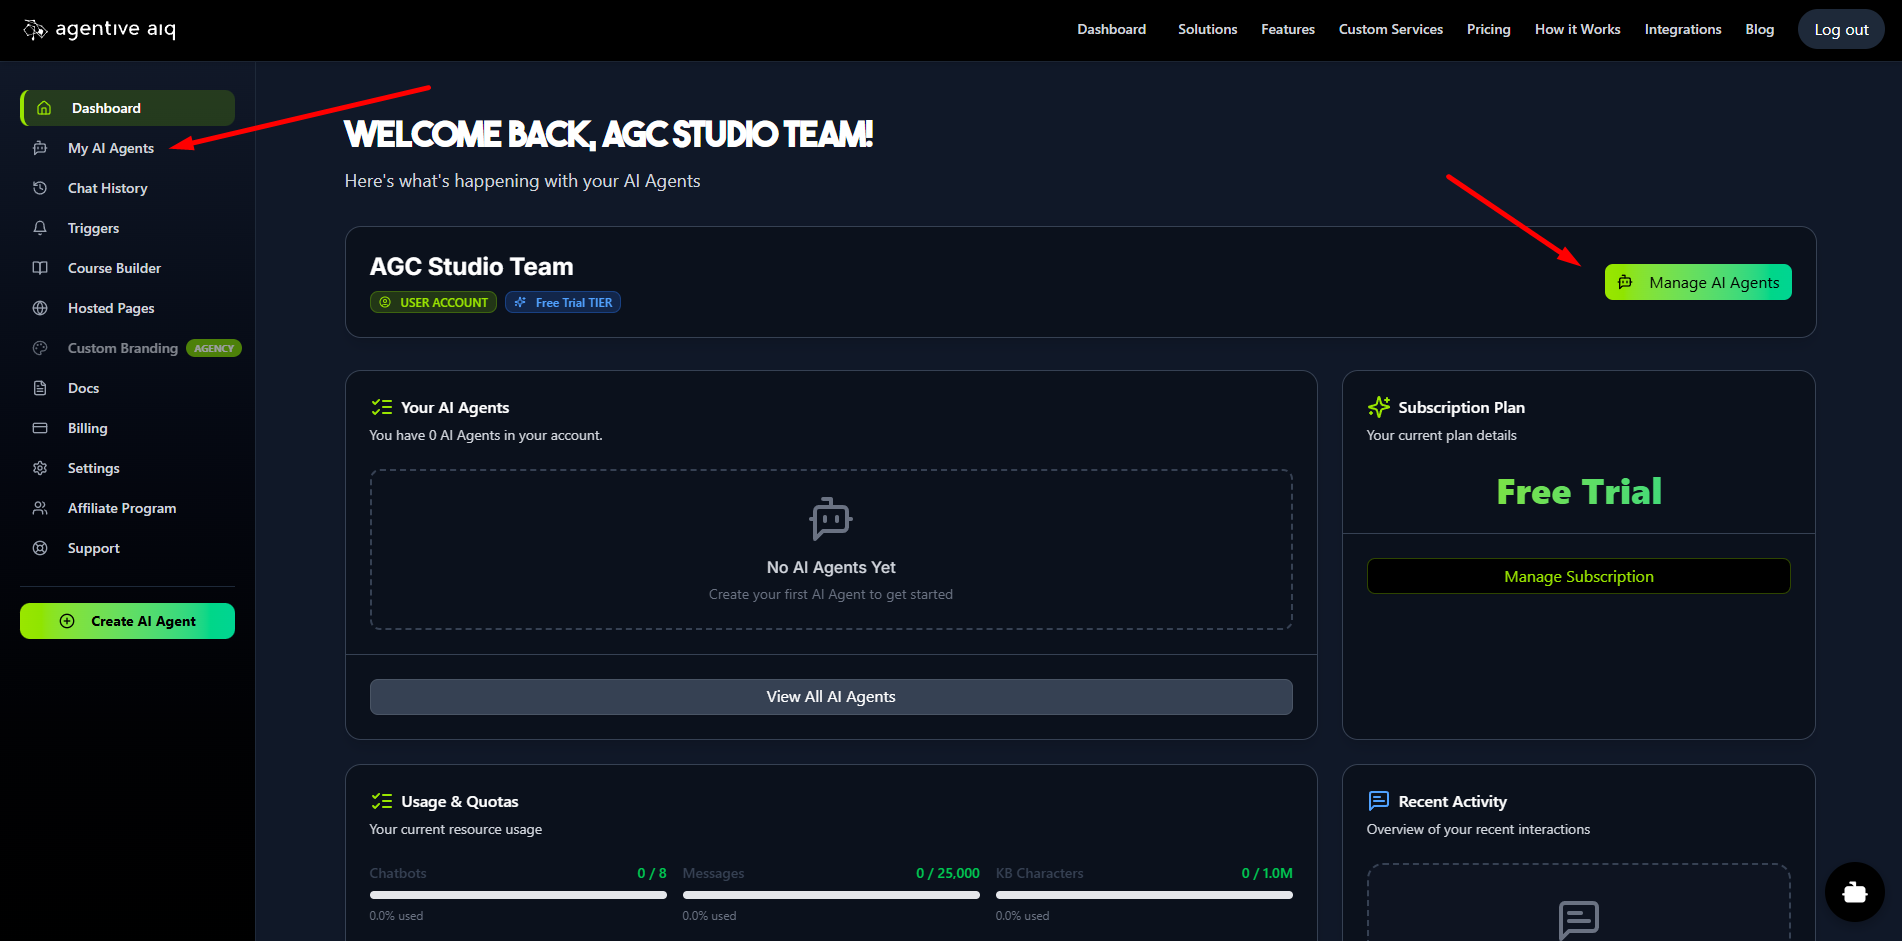Click the Billing card icon
This screenshot has width=1902, height=941.
pyautogui.click(x=40, y=428)
